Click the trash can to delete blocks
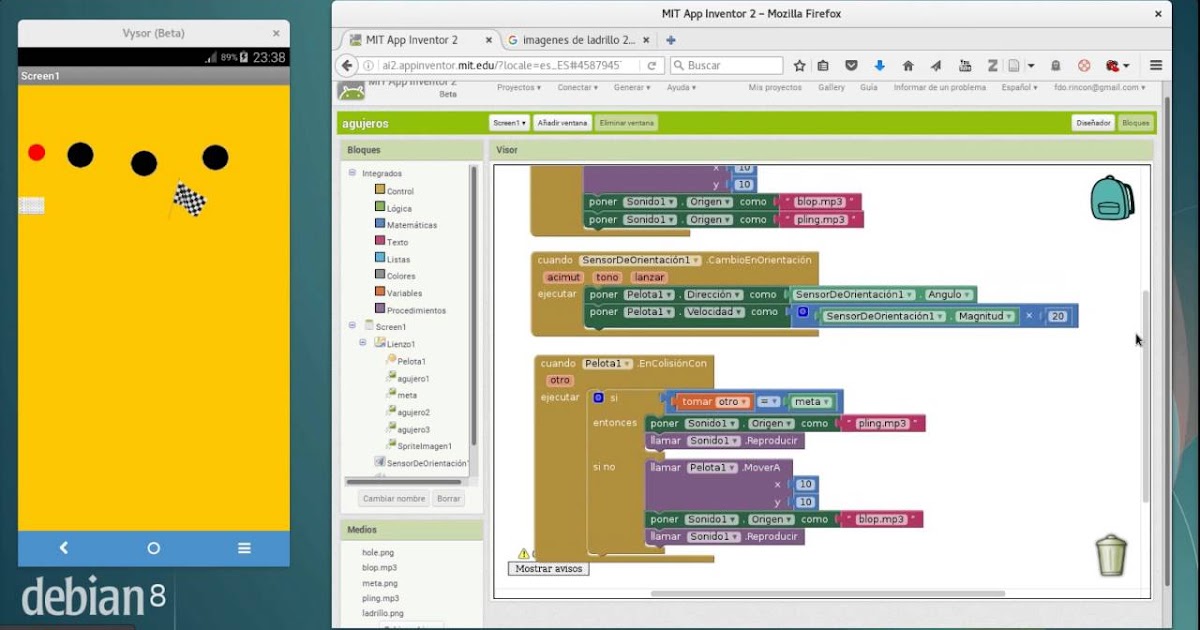 (1110, 555)
